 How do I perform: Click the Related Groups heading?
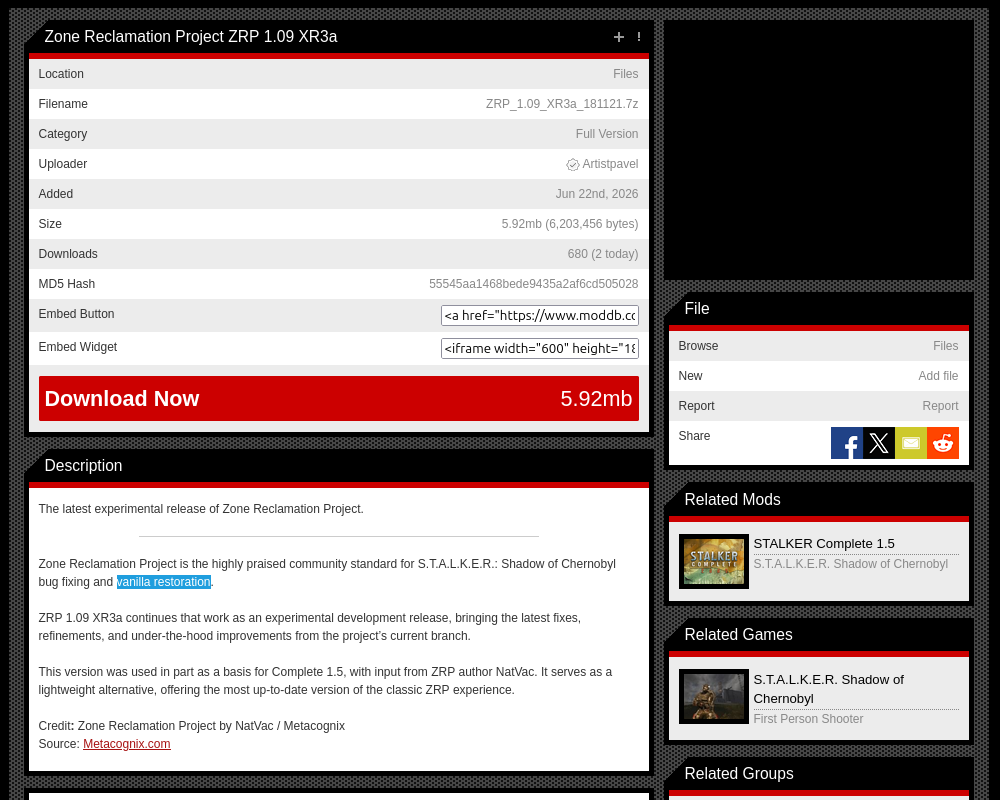(739, 774)
